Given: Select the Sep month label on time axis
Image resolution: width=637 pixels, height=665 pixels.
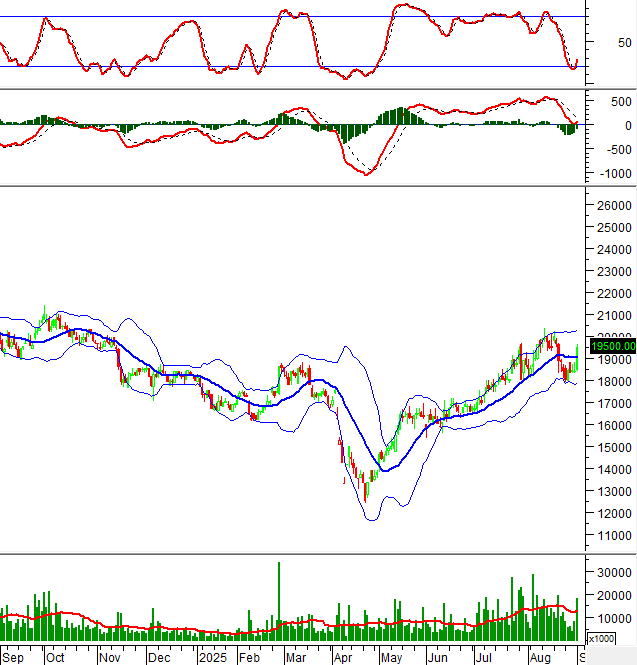Looking at the screenshot, I should tap(13, 657).
